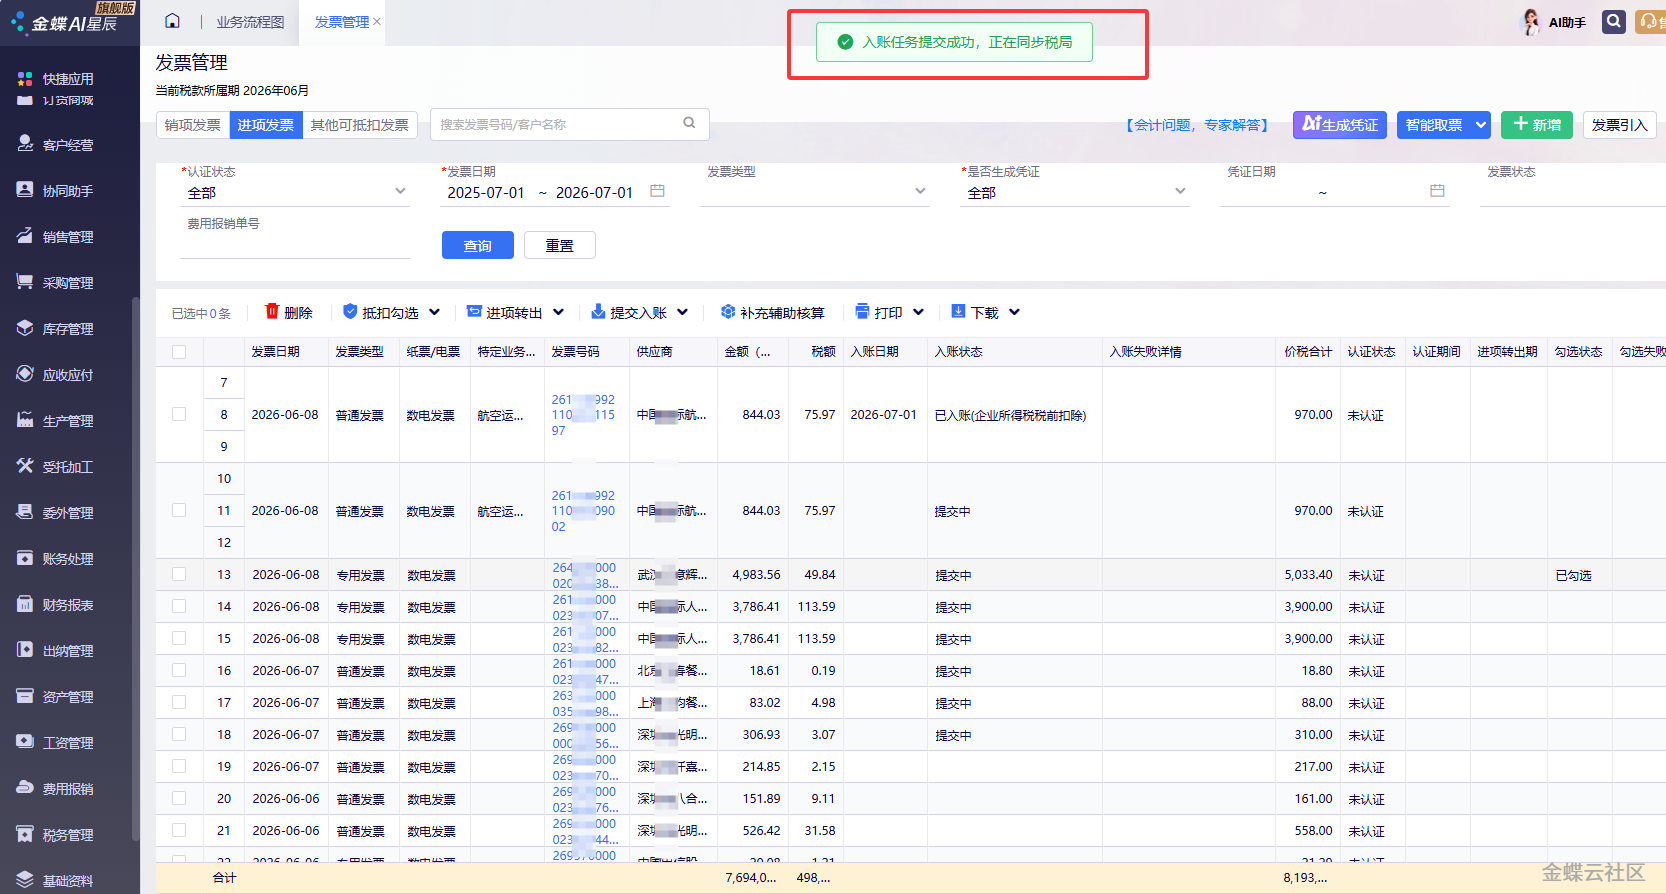Image resolution: width=1666 pixels, height=894 pixels.
Task: Click the 删除 trash button
Action: (x=289, y=312)
